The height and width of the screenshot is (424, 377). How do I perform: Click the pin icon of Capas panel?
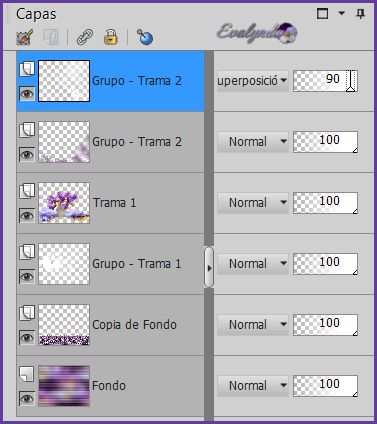point(361,14)
